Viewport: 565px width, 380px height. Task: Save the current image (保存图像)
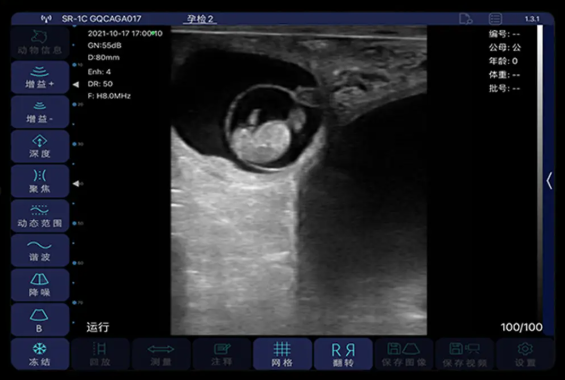[404, 354]
